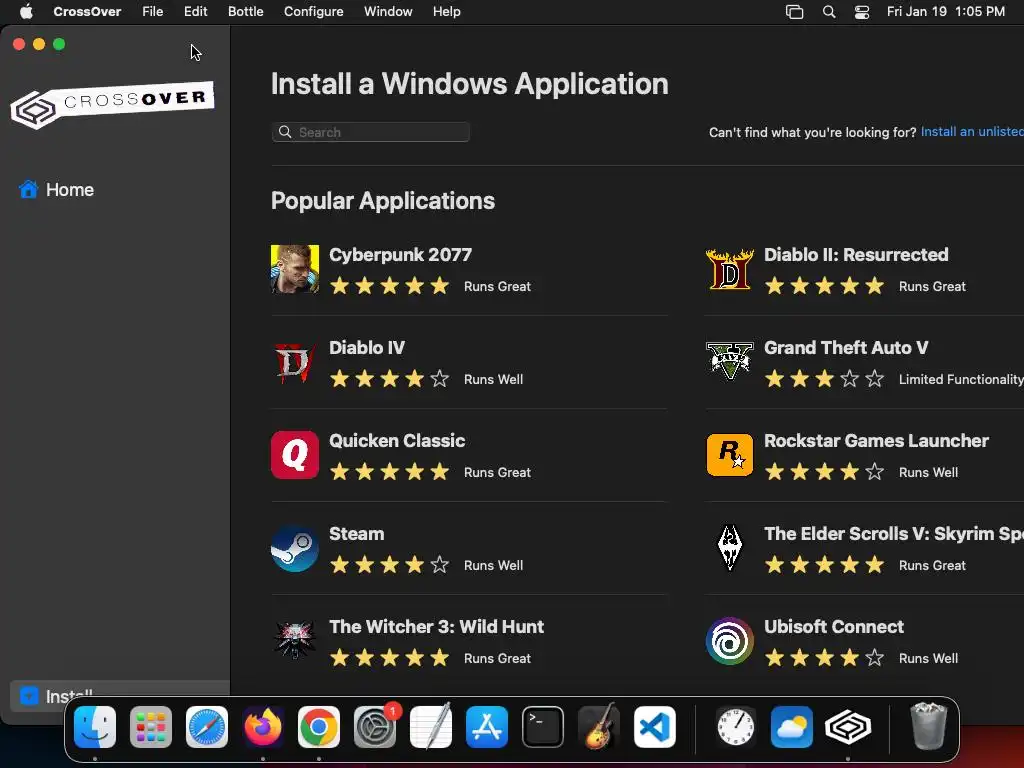Select Grand Theft Auto V title

pos(846,347)
